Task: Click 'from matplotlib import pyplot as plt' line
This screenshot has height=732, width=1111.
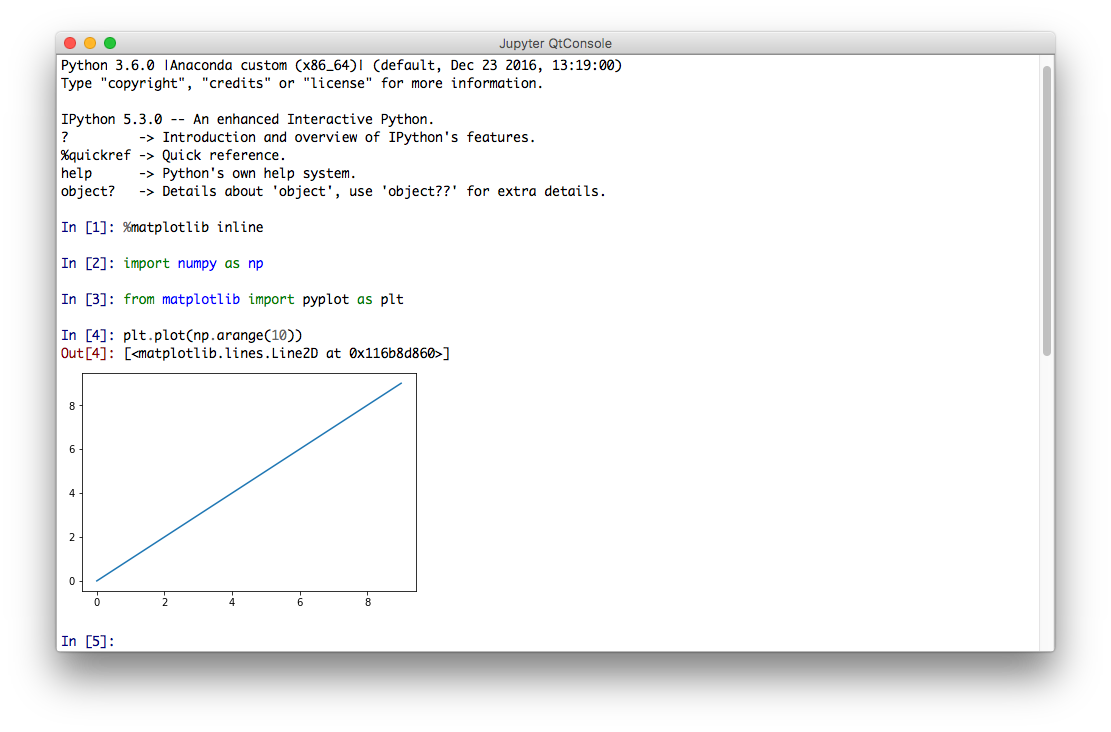Action: pyautogui.click(x=264, y=300)
